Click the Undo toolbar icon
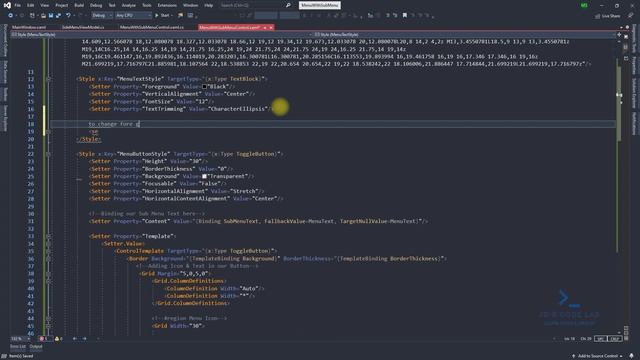The image size is (640, 360). click(68, 16)
